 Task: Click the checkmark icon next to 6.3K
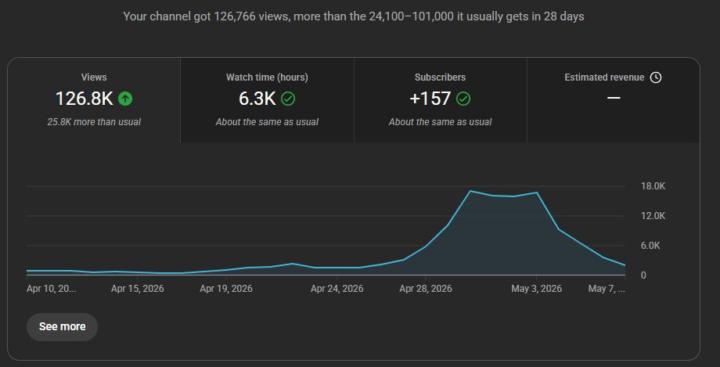click(288, 99)
